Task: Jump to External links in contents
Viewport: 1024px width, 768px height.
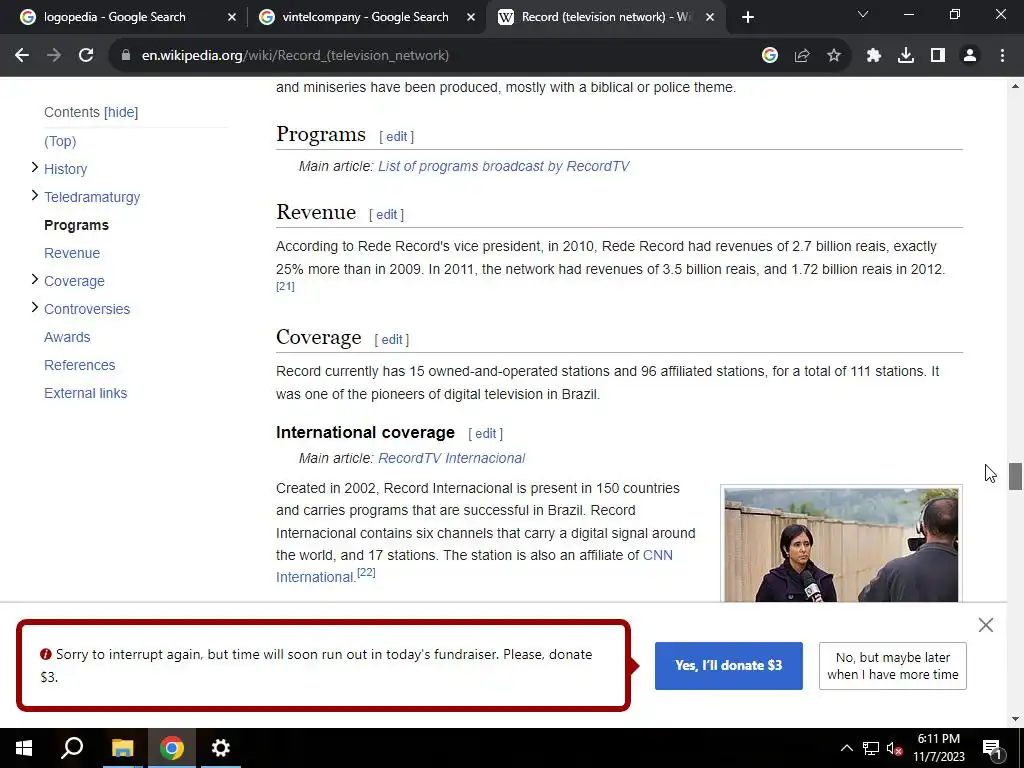Action: pyautogui.click(x=86, y=394)
